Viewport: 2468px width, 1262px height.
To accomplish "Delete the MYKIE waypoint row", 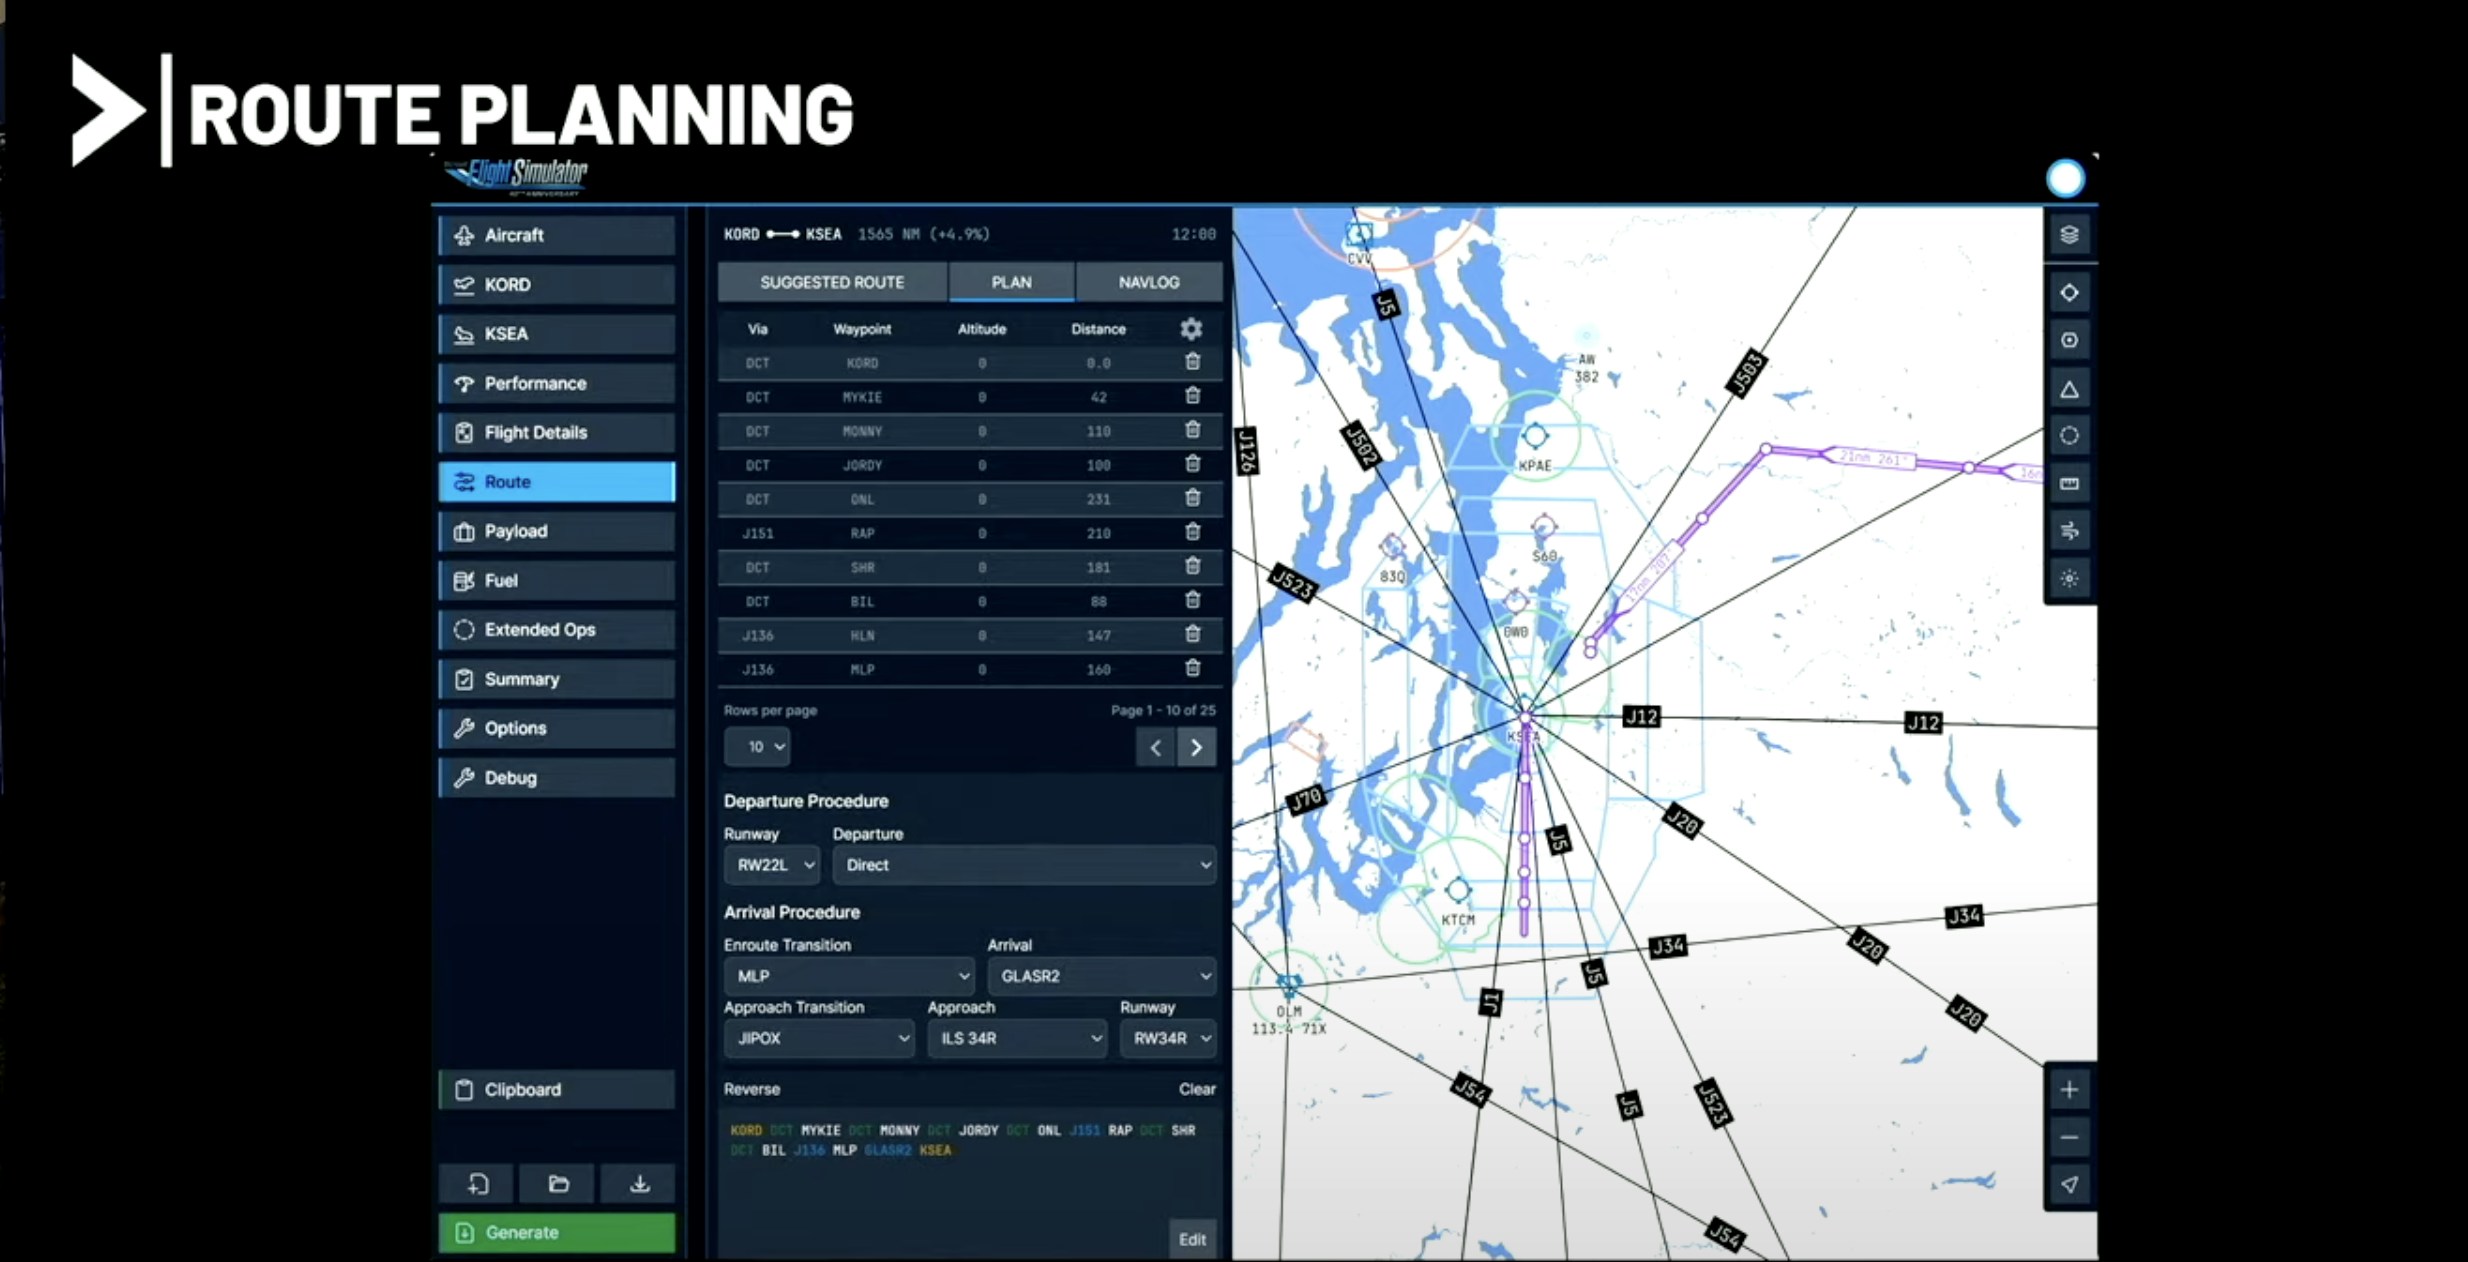I will [1192, 396].
